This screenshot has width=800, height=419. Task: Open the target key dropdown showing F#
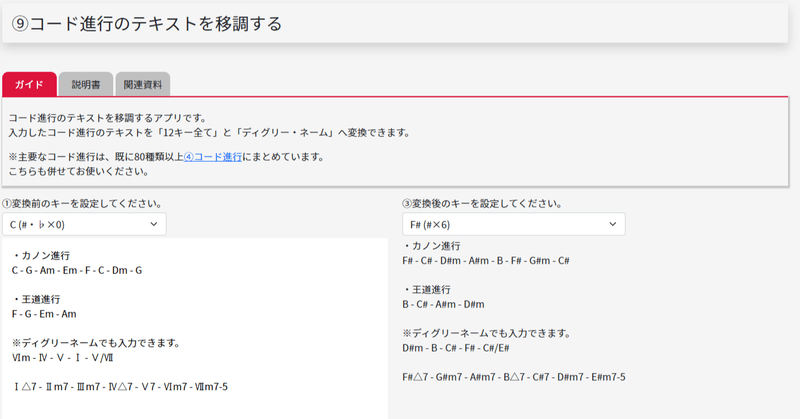coord(514,225)
